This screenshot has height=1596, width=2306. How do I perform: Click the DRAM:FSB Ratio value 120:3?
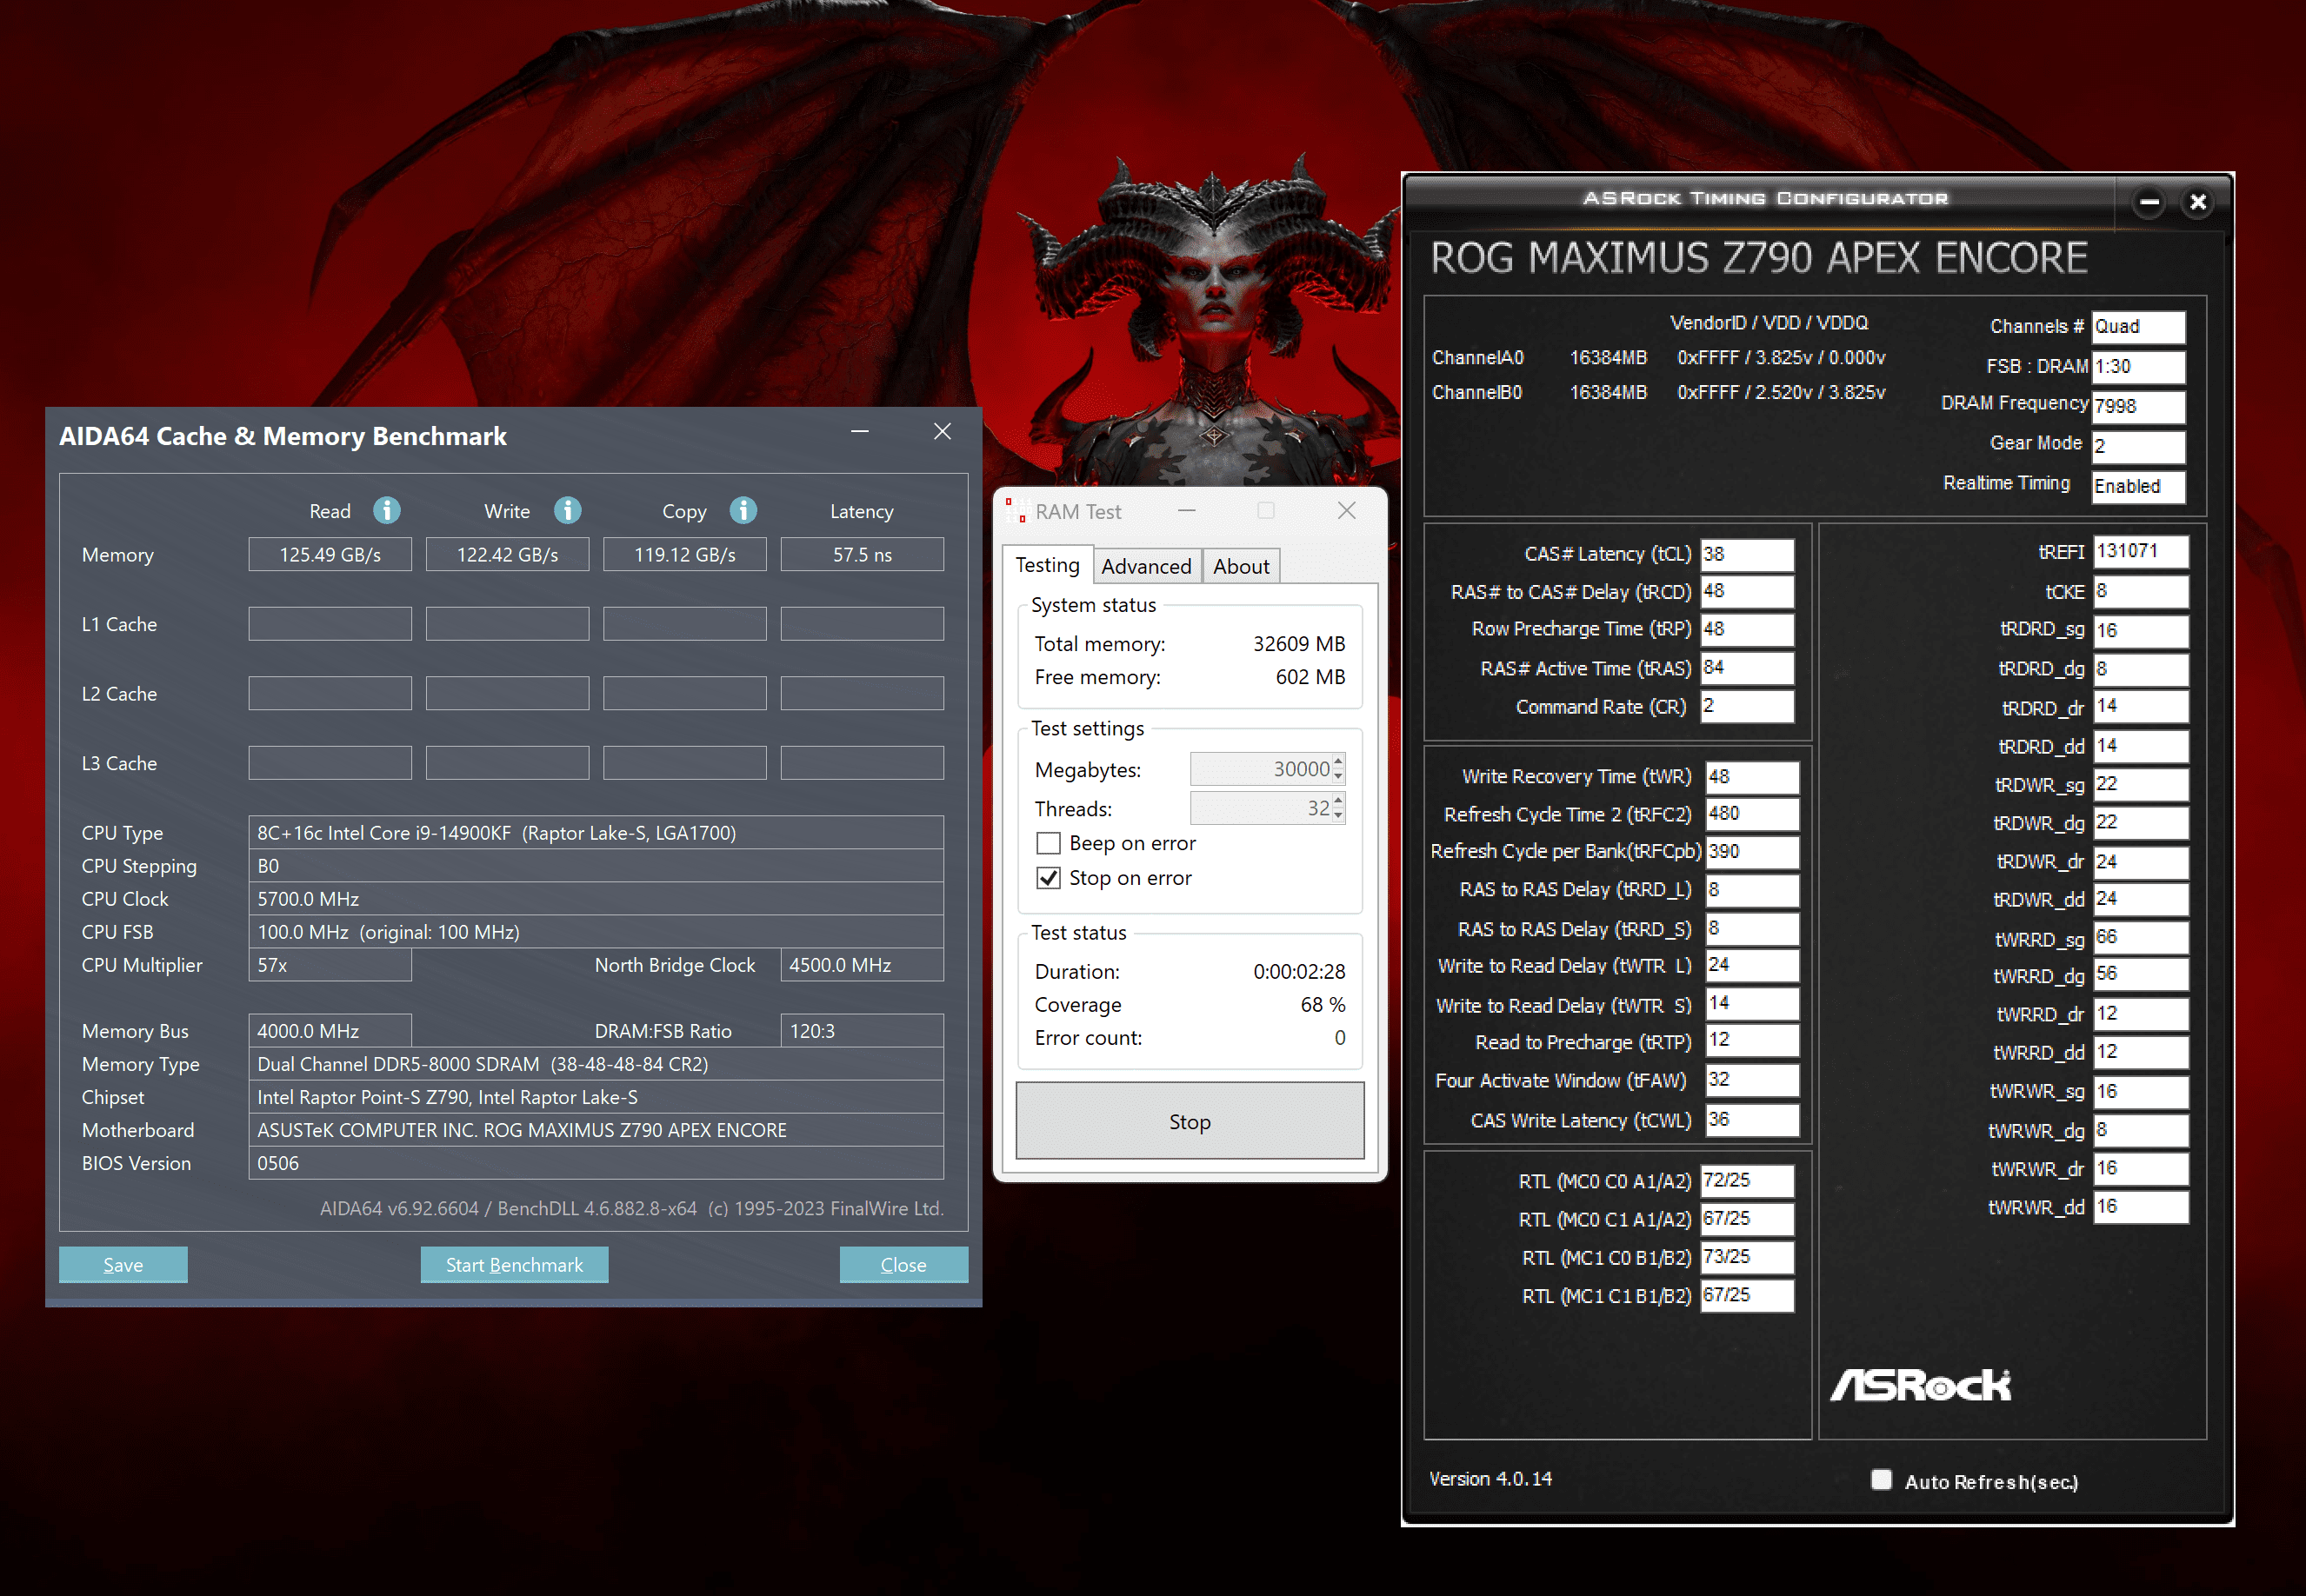[862, 1031]
